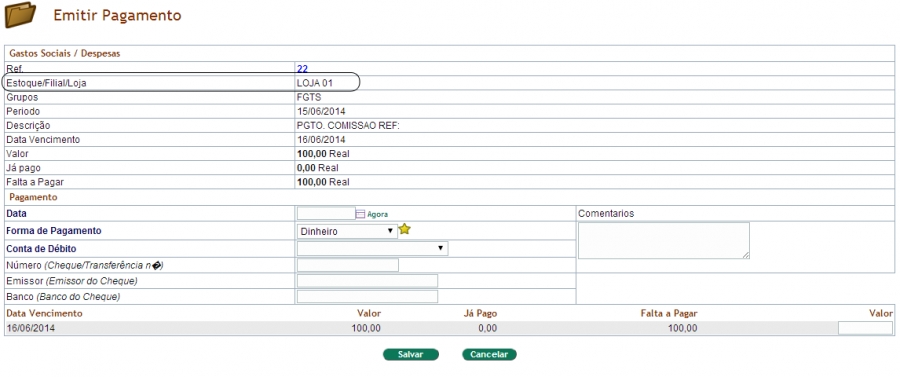
Task: Click the Periodo value 15/06/2014
Action: coord(321,111)
